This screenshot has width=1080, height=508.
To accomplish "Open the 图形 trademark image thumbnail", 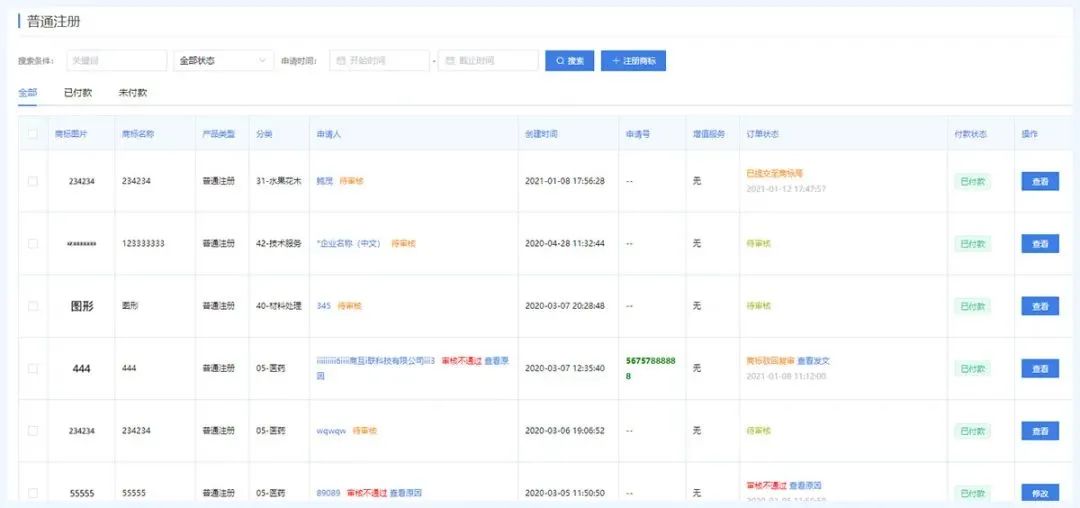I will (82, 306).
